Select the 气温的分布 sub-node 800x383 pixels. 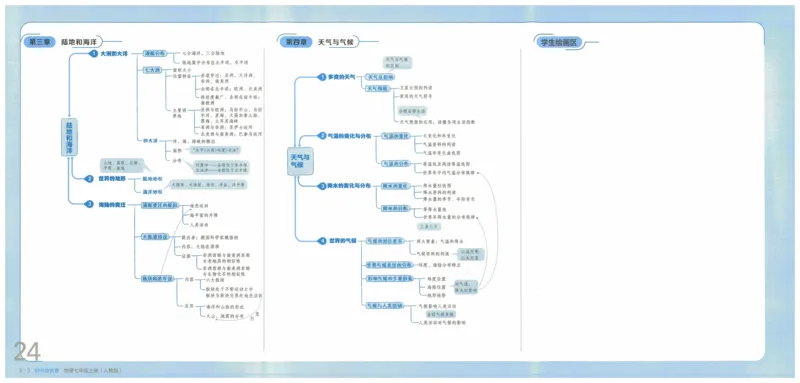pyautogui.click(x=396, y=163)
